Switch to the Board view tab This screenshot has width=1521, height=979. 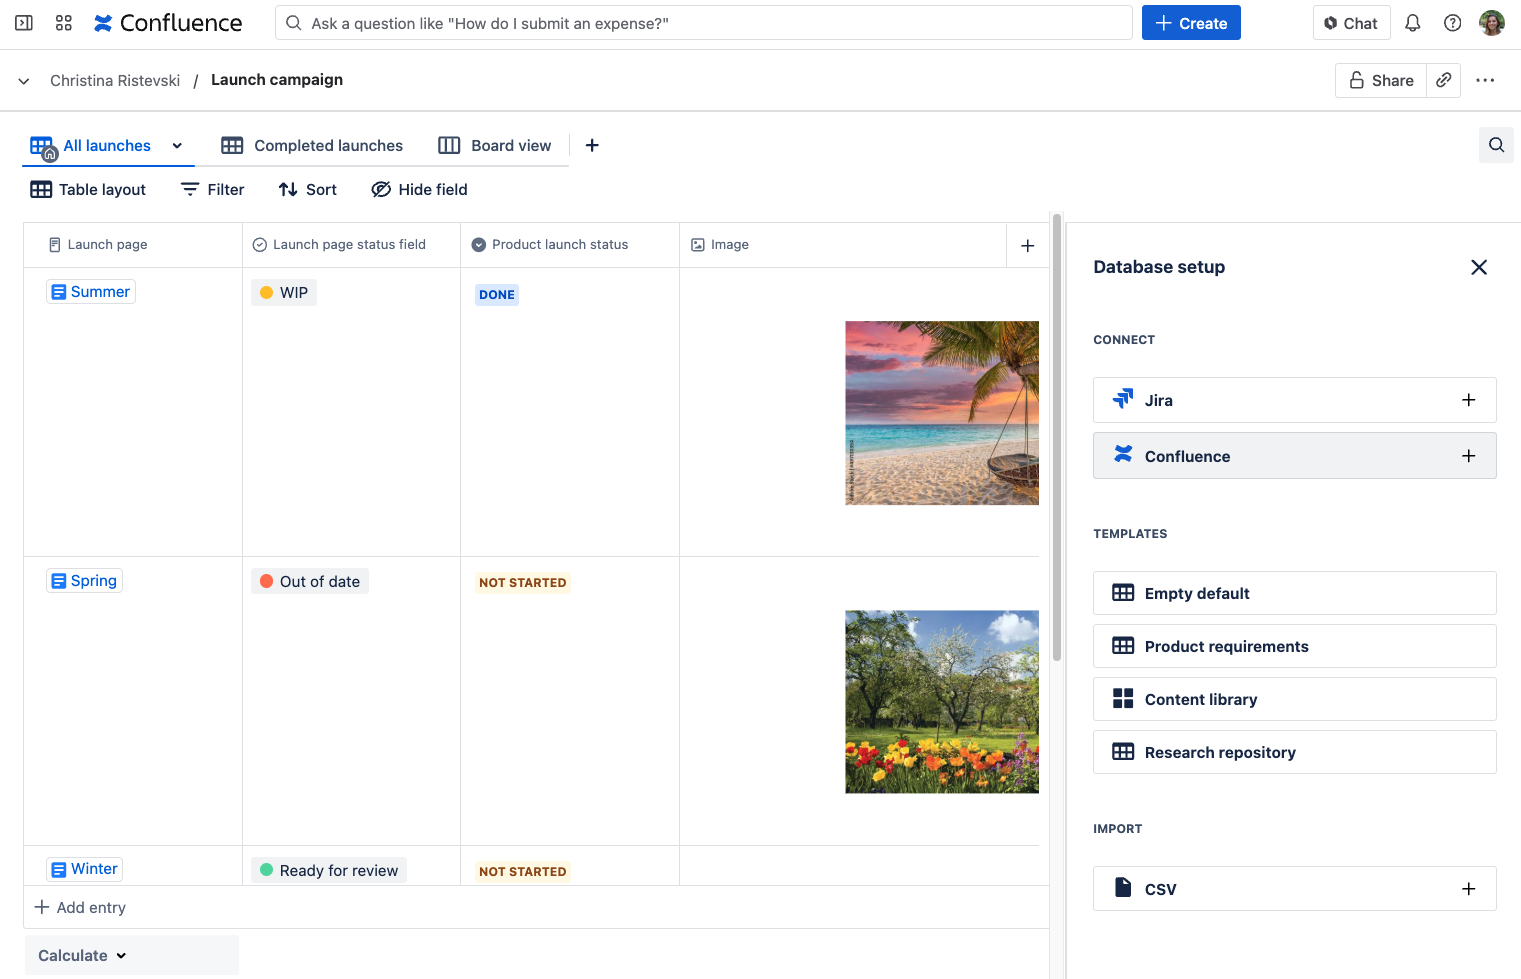[495, 146]
